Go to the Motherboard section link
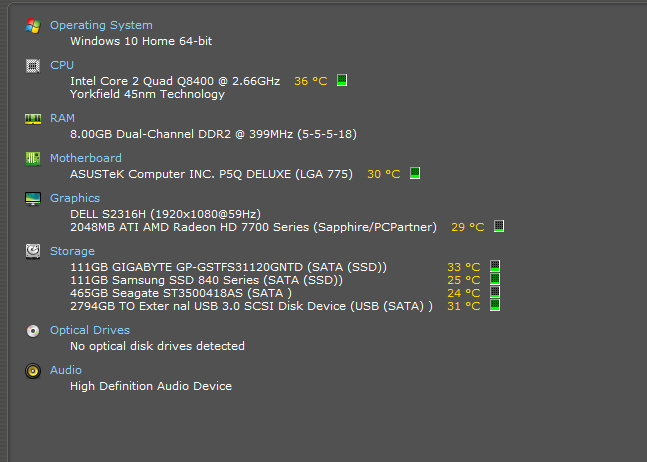Viewport: 647px width, 462px height. pyautogui.click(x=86, y=158)
